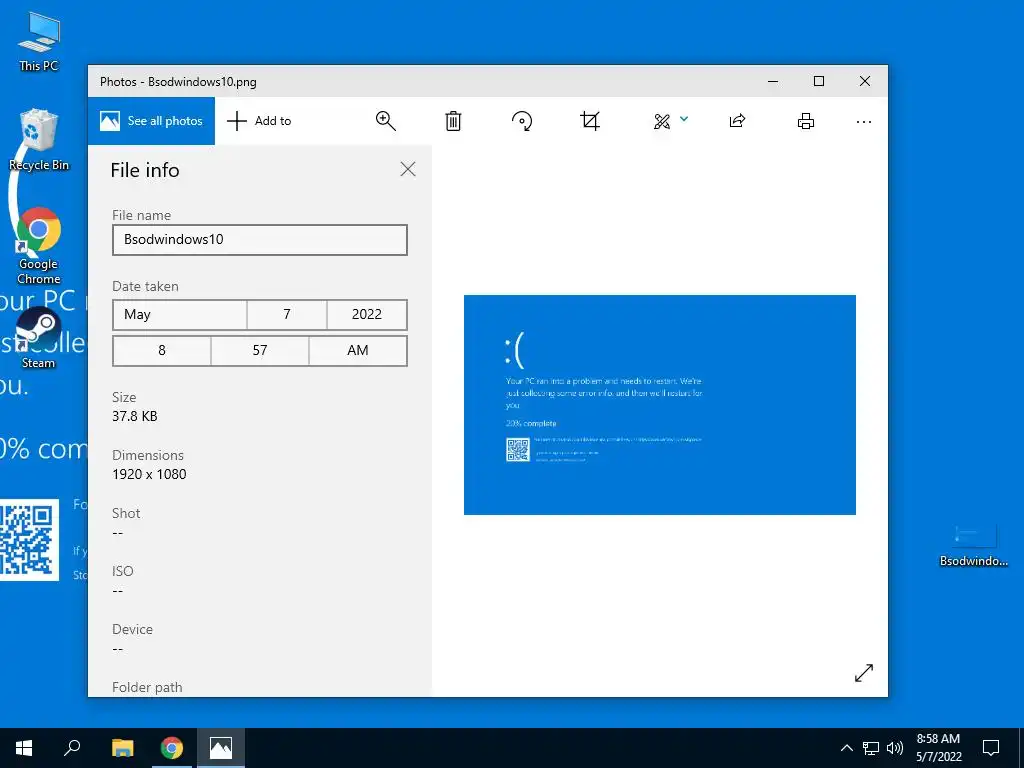
Task: Click the Folder path label
Action: [147, 687]
